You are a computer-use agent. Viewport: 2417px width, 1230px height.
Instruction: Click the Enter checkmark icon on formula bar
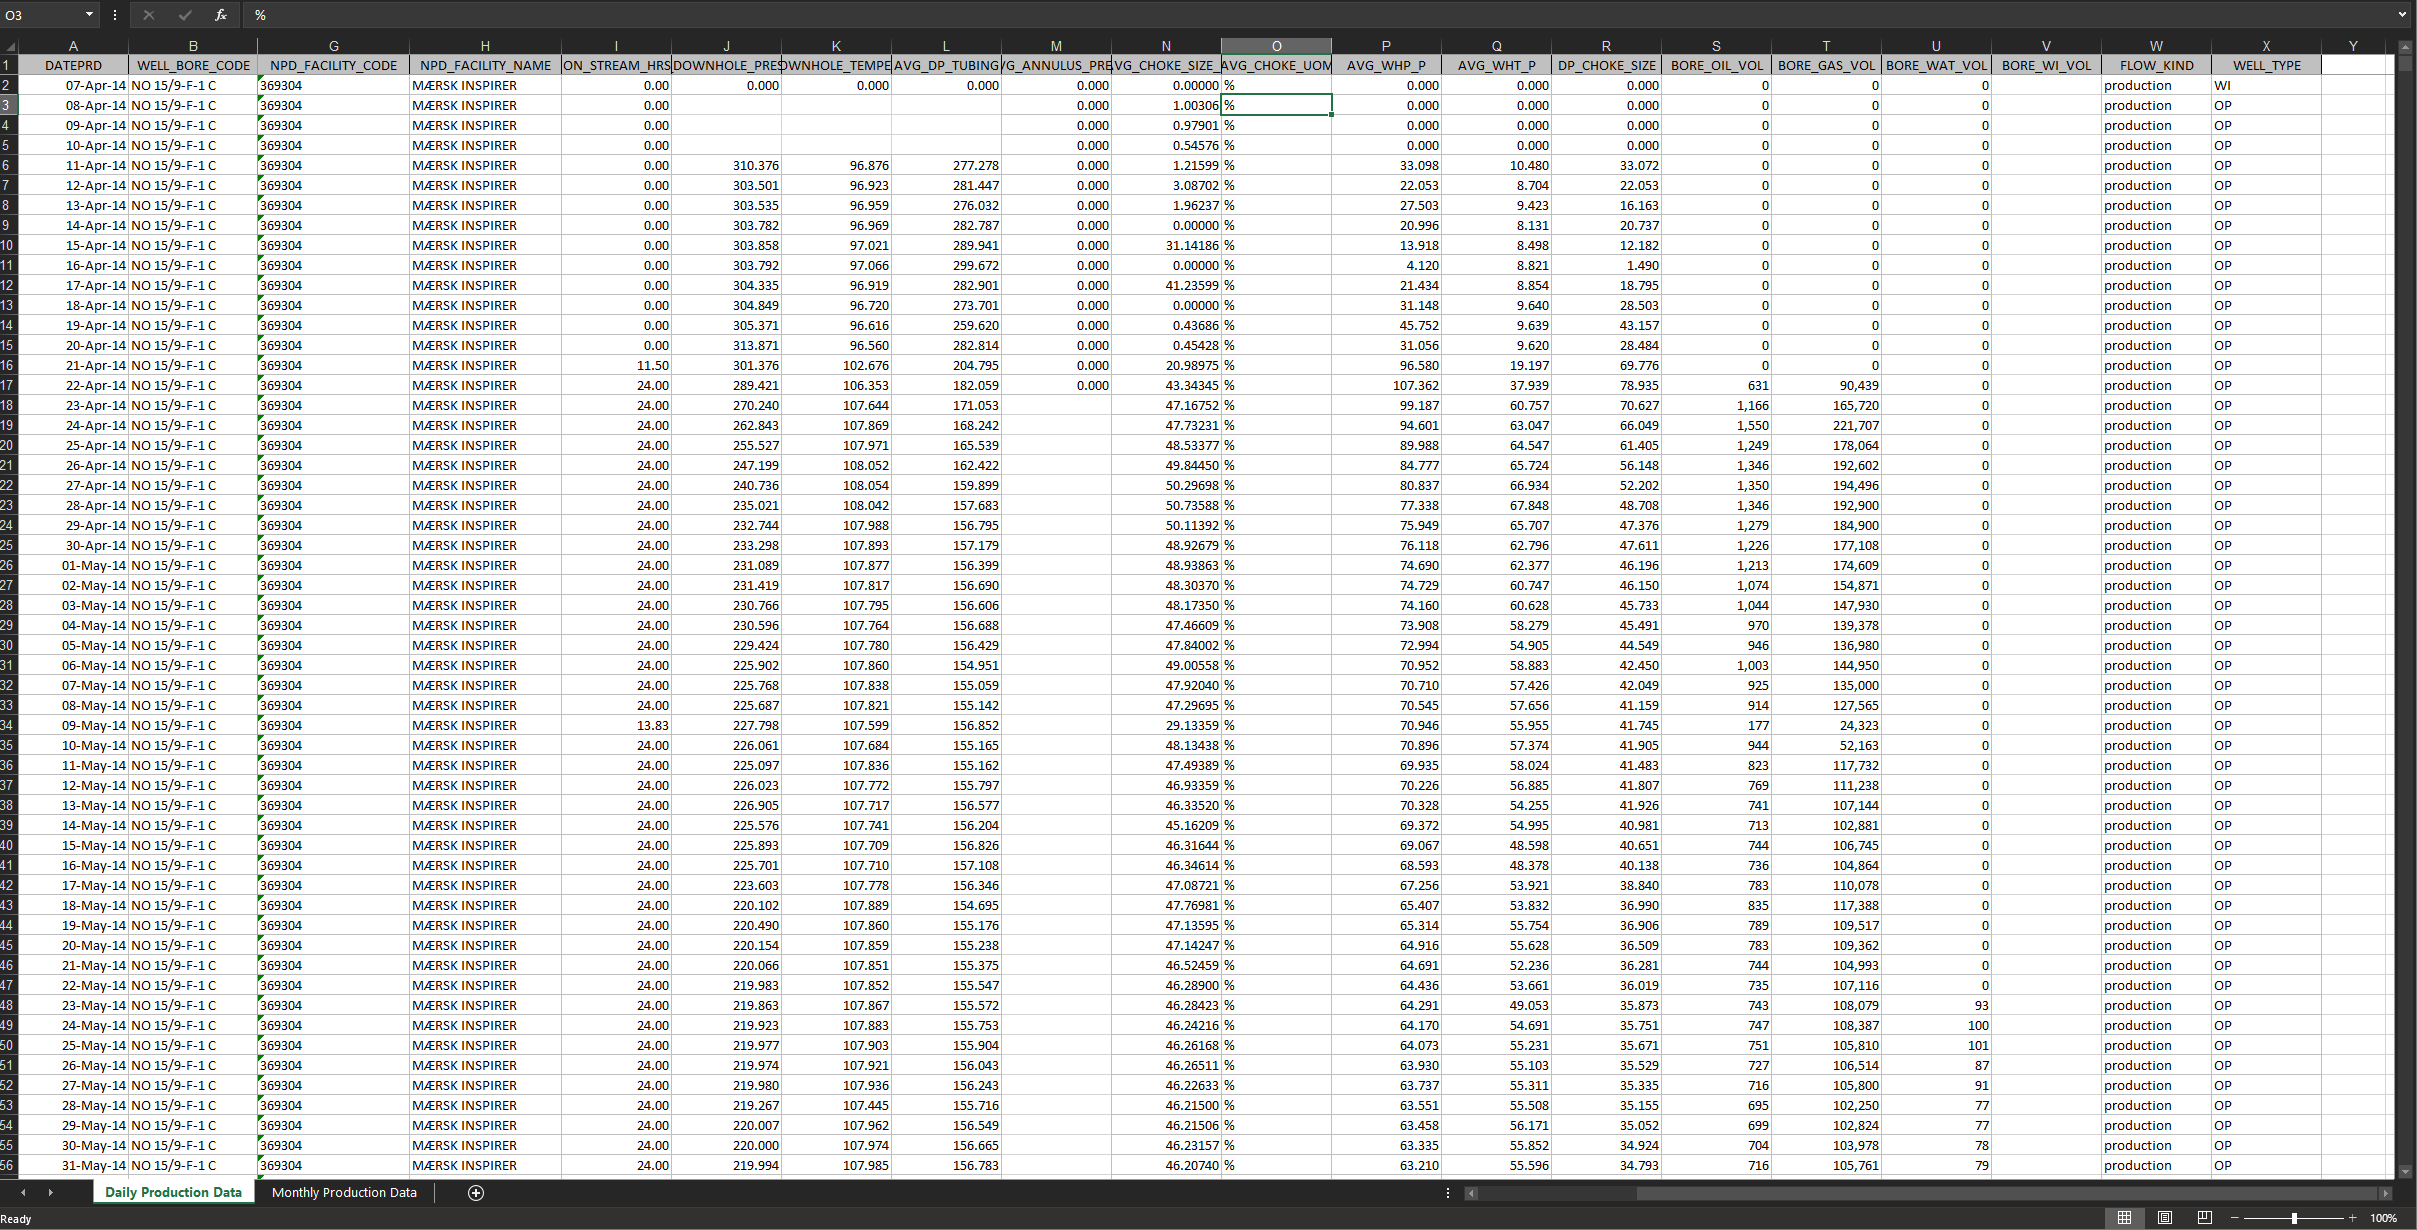(x=184, y=15)
